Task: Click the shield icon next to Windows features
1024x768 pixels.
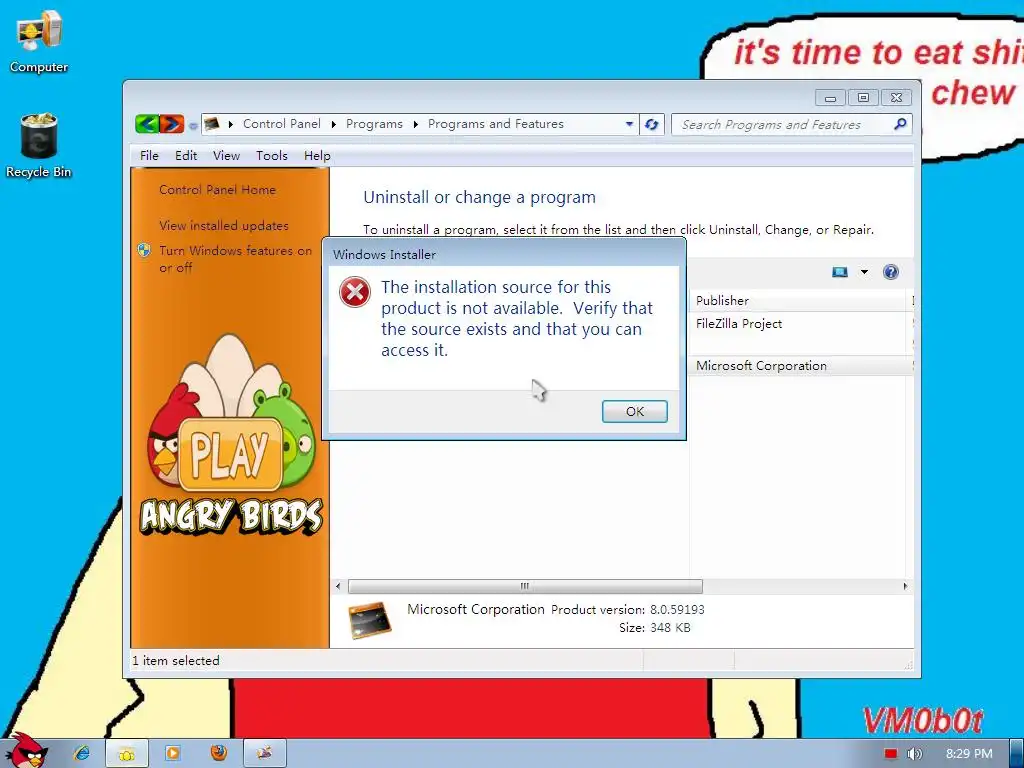Action: (144, 250)
